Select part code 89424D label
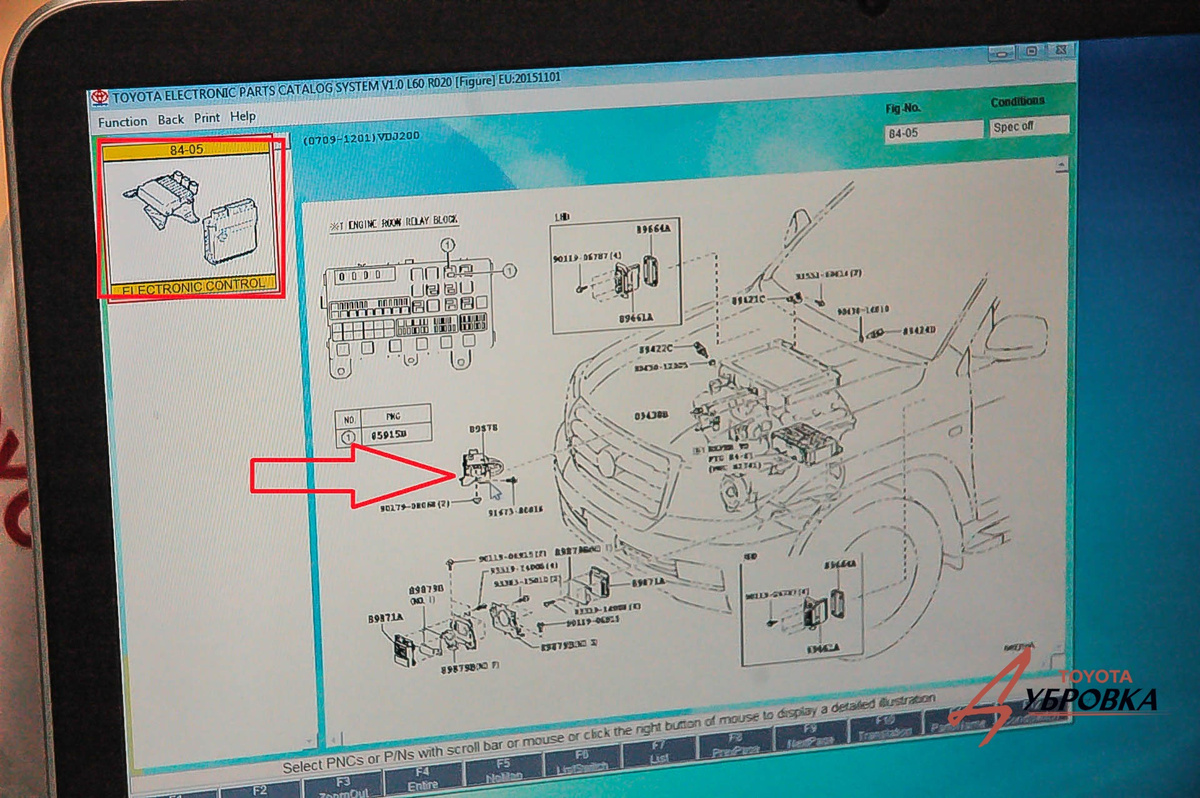 tap(917, 329)
